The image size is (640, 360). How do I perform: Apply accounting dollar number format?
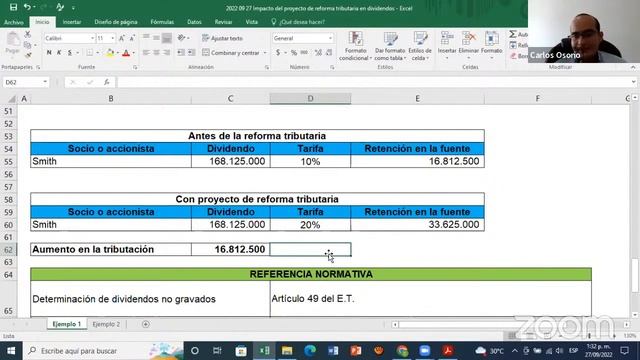pos(278,53)
